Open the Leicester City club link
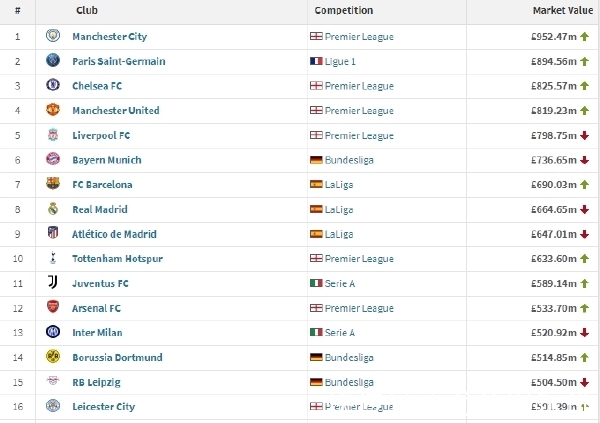This screenshot has height=423, width=600. pyautogui.click(x=104, y=407)
